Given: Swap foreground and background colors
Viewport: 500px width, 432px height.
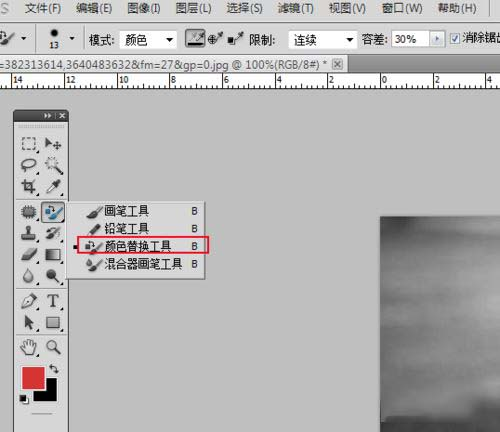Looking at the screenshot, I should (x=54, y=369).
